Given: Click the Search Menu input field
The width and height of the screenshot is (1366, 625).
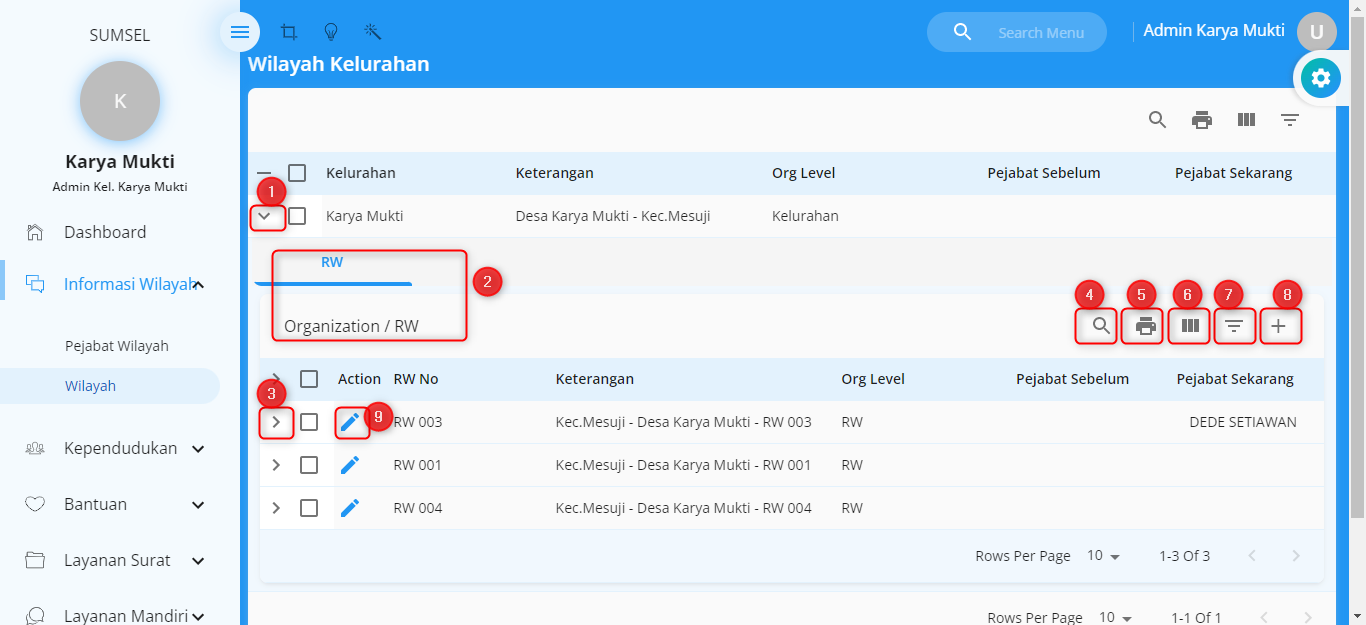Looking at the screenshot, I should 1040,33.
